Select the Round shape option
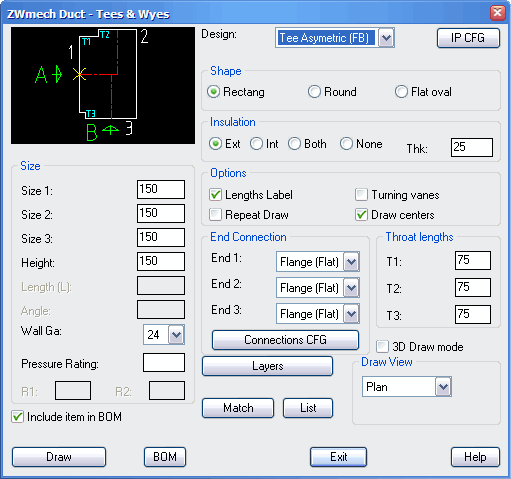Screen dimensions: 511x479 [332, 92]
